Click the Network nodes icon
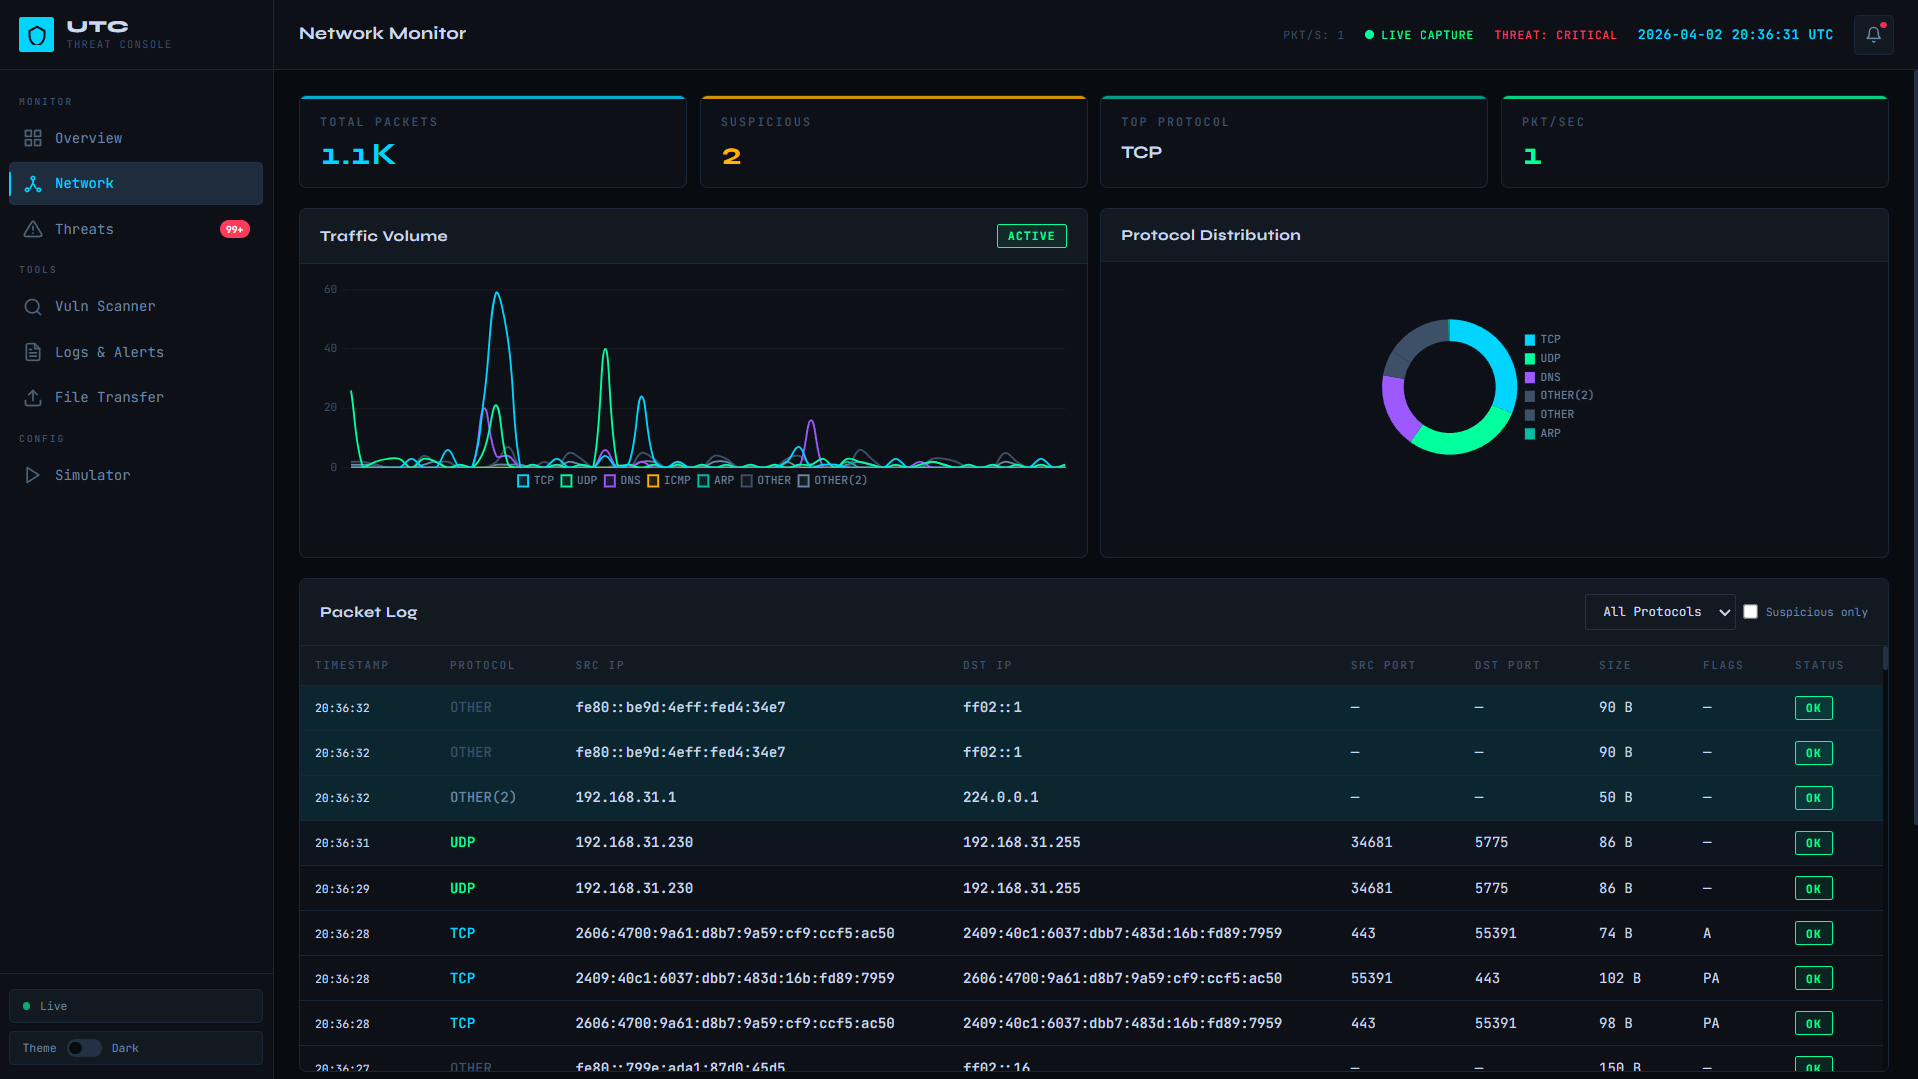1918x1079 pixels. [33, 184]
